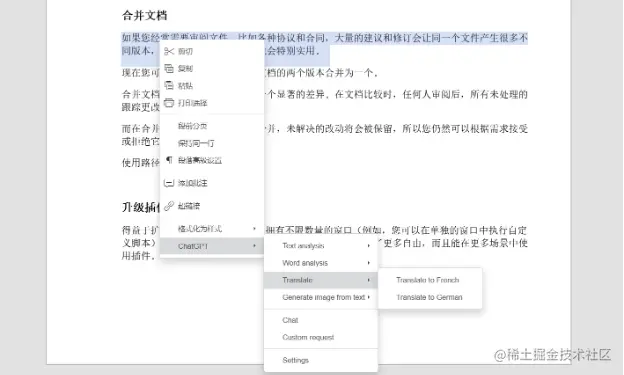
Task: Choose 超链接 entry
Action: [x=212, y=206]
